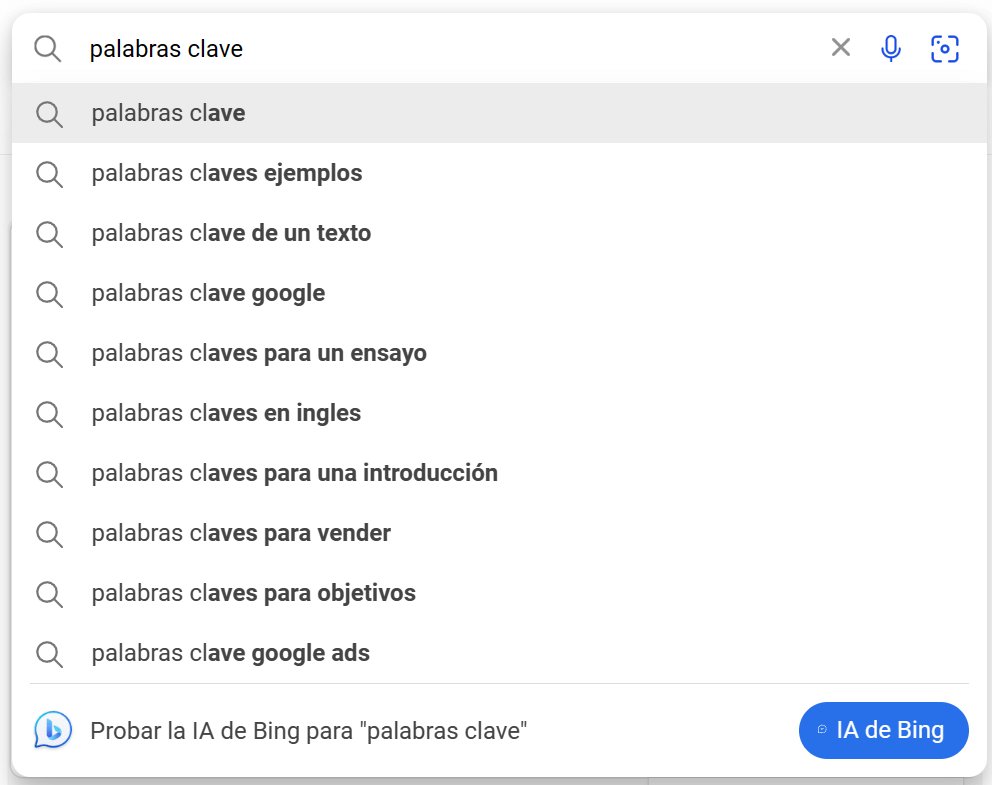Viewport: 992px width, 785px height.
Task: Select 'palabras claves para objetivos'
Action: (x=252, y=594)
